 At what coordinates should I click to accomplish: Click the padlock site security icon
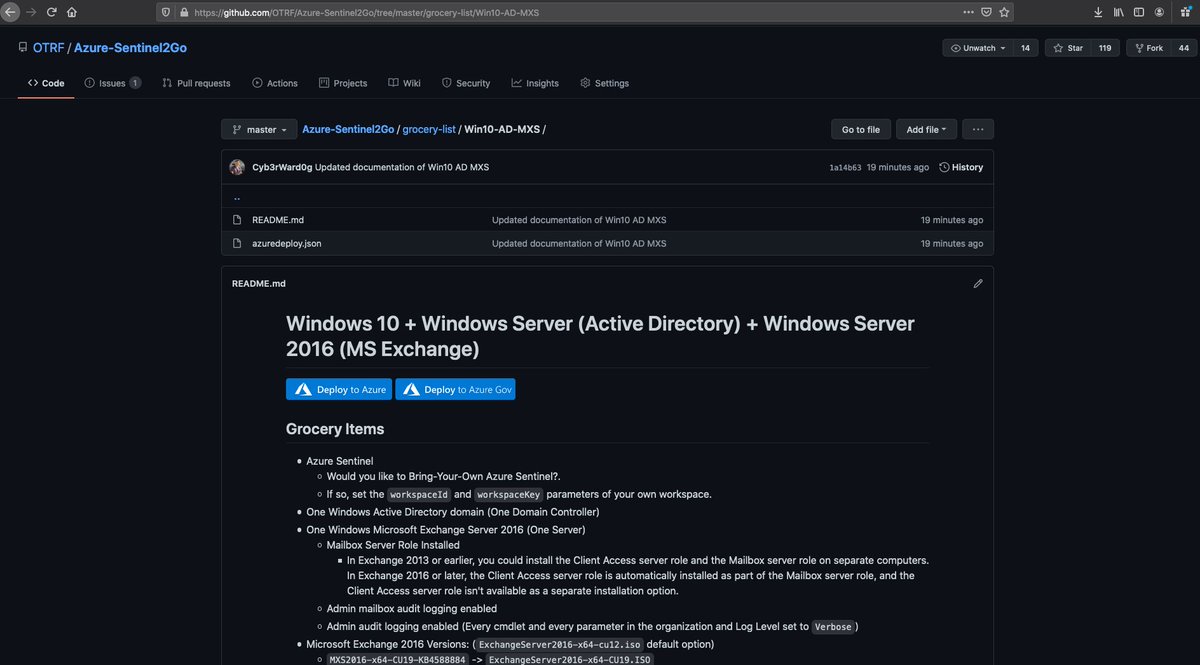click(183, 12)
